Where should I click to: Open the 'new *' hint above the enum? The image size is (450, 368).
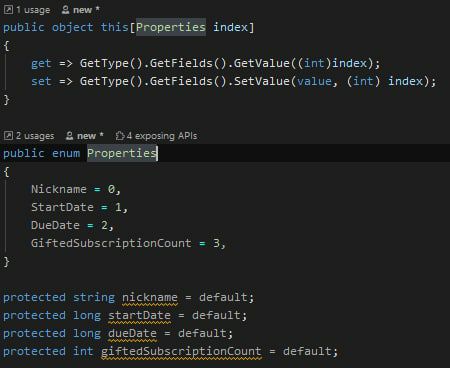click(90, 136)
